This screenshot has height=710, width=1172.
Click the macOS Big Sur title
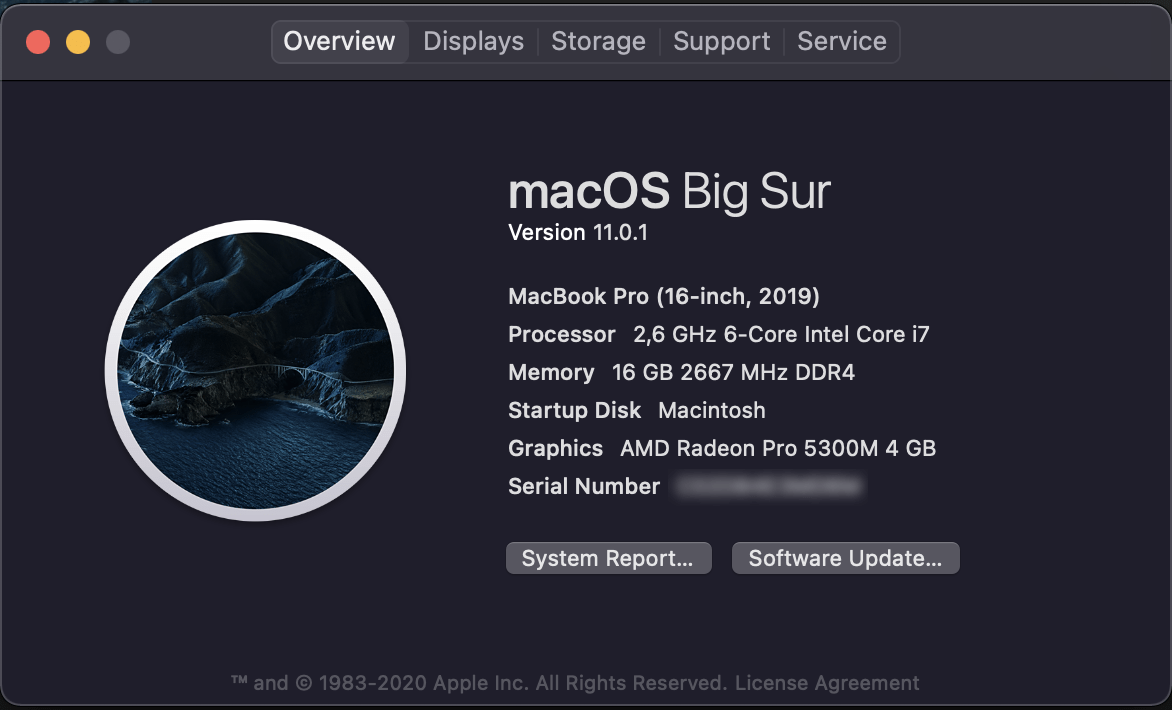pyautogui.click(x=669, y=191)
